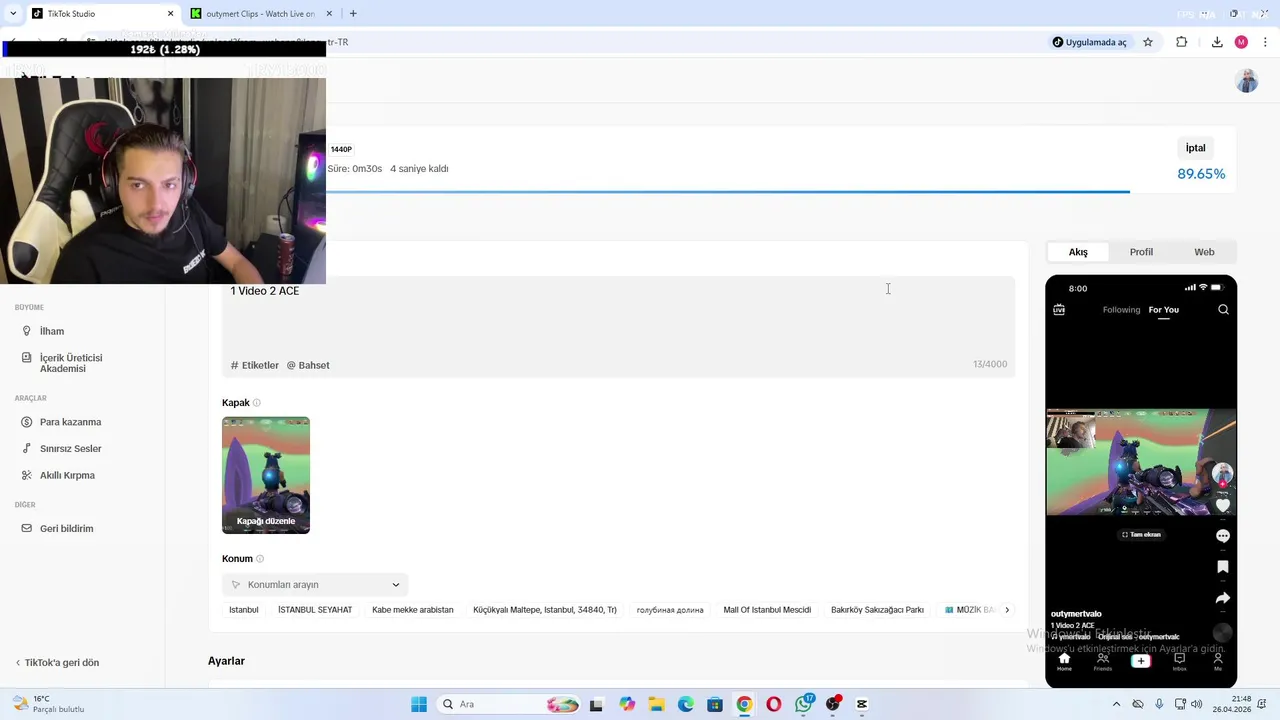Open browser downloads
Viewport: 1280px width, 720px height.
click(x=1217, y=42)
